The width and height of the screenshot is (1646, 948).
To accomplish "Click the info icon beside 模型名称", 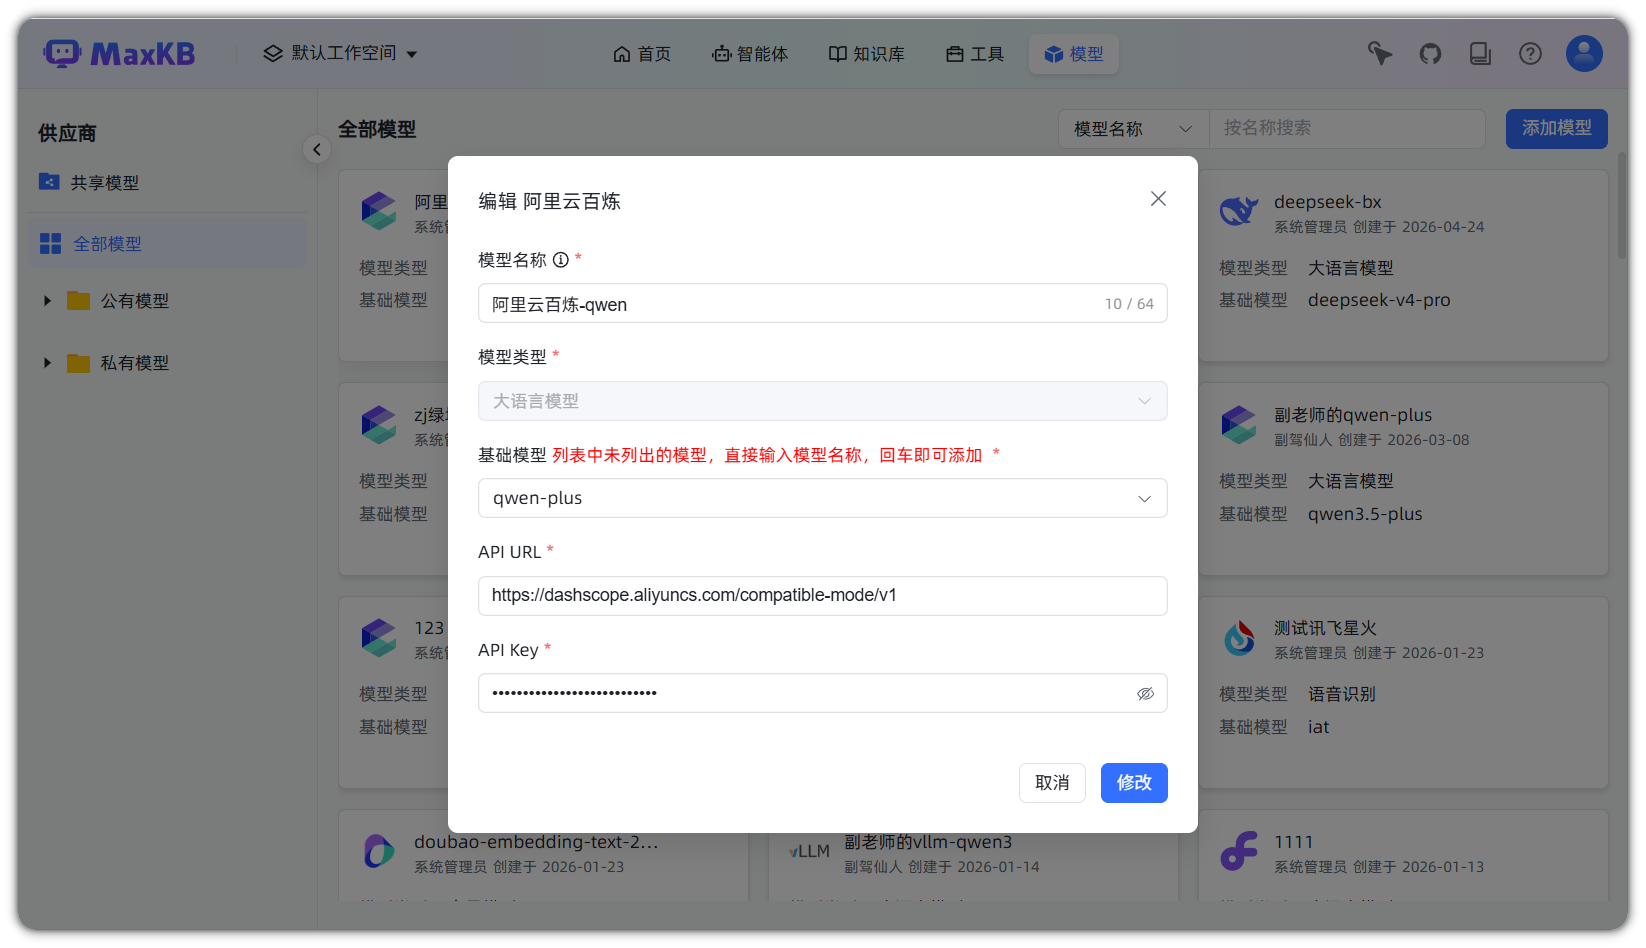I will point(561,260).
